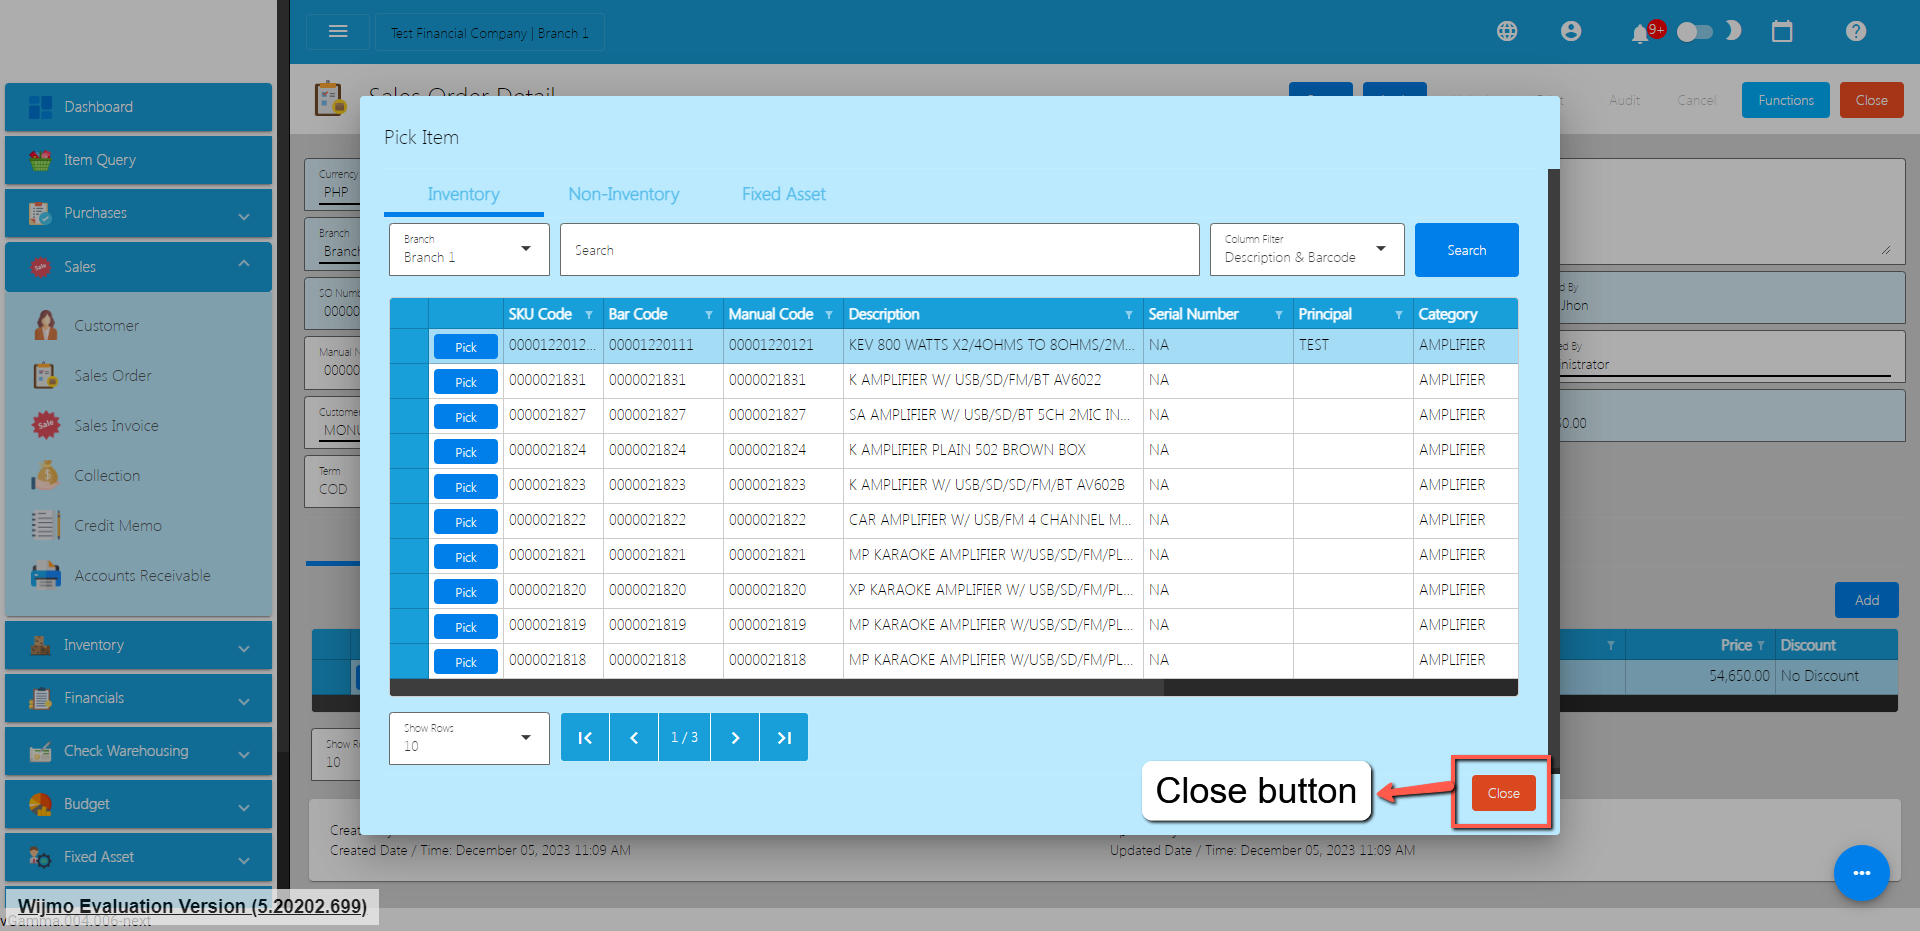Open the floating chat bubble button
1920x931 pixels.
[x=1861, y=873]
